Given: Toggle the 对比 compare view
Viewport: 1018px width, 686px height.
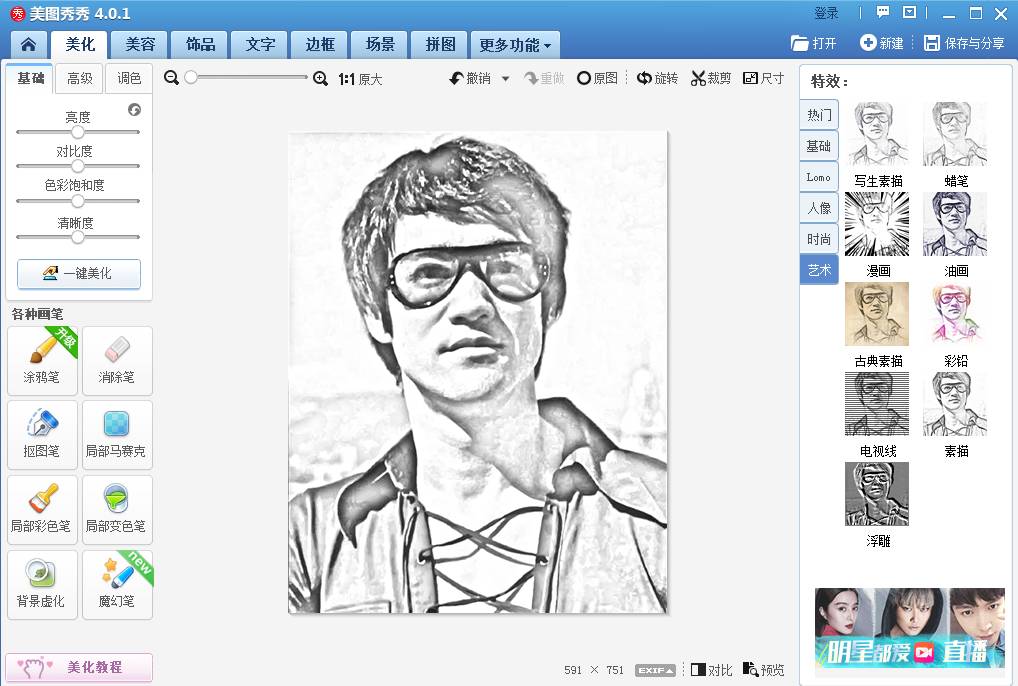Looking at the screenshot, I should click(712, 670).
